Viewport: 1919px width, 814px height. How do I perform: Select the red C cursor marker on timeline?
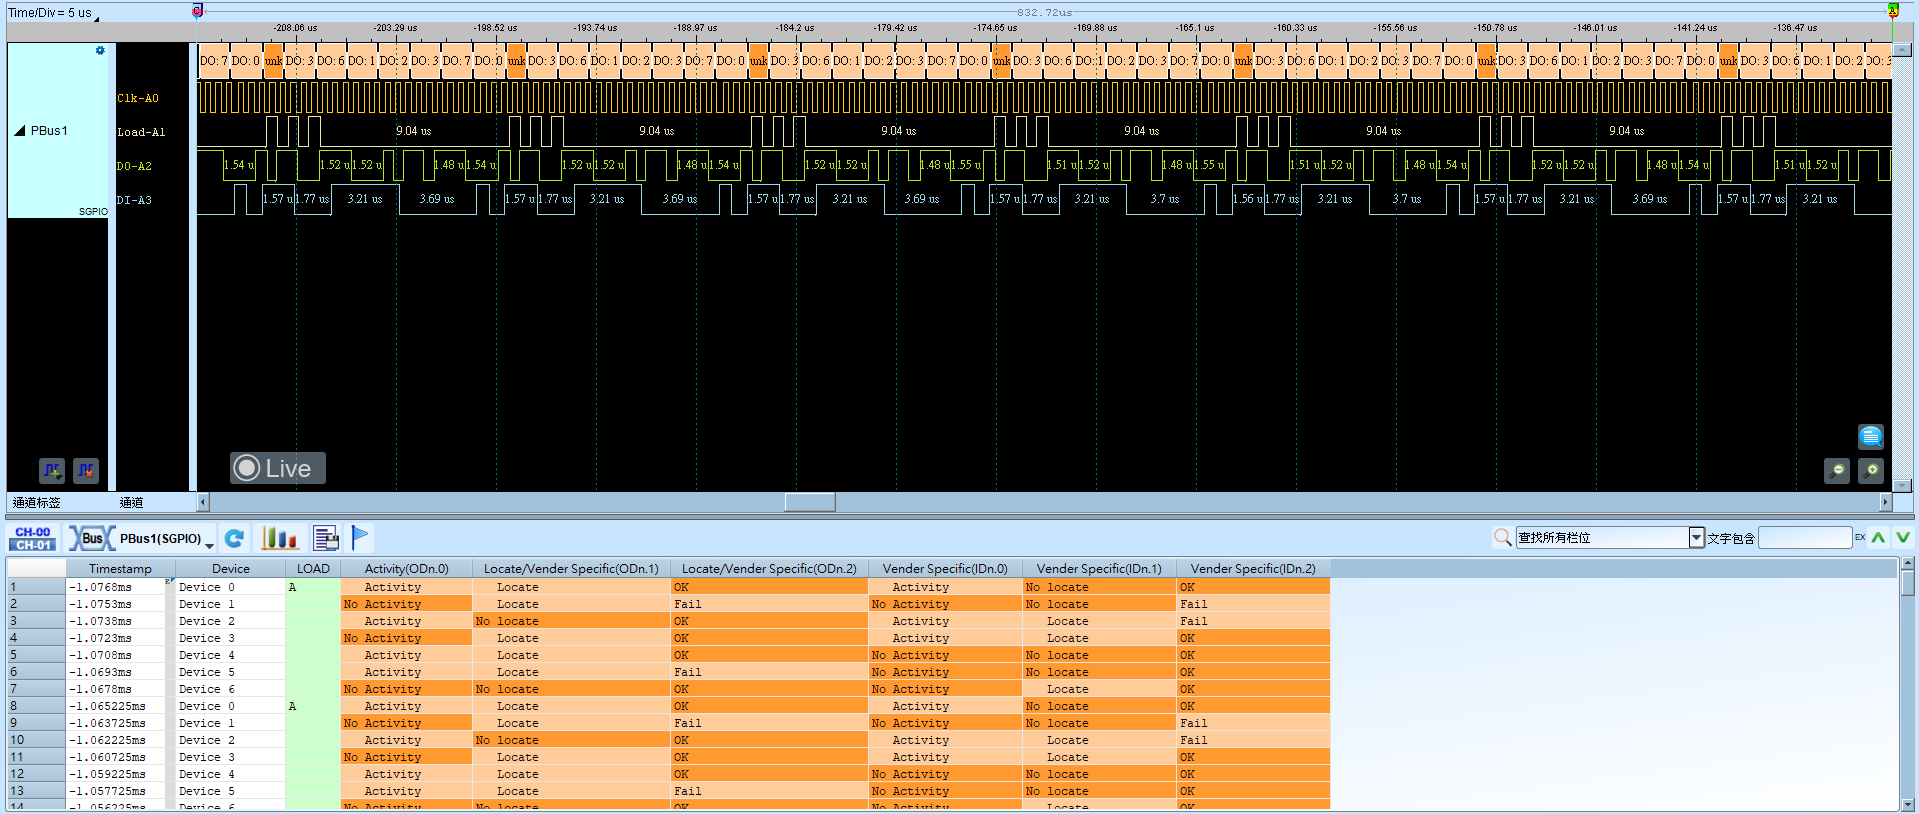[198, 10]
